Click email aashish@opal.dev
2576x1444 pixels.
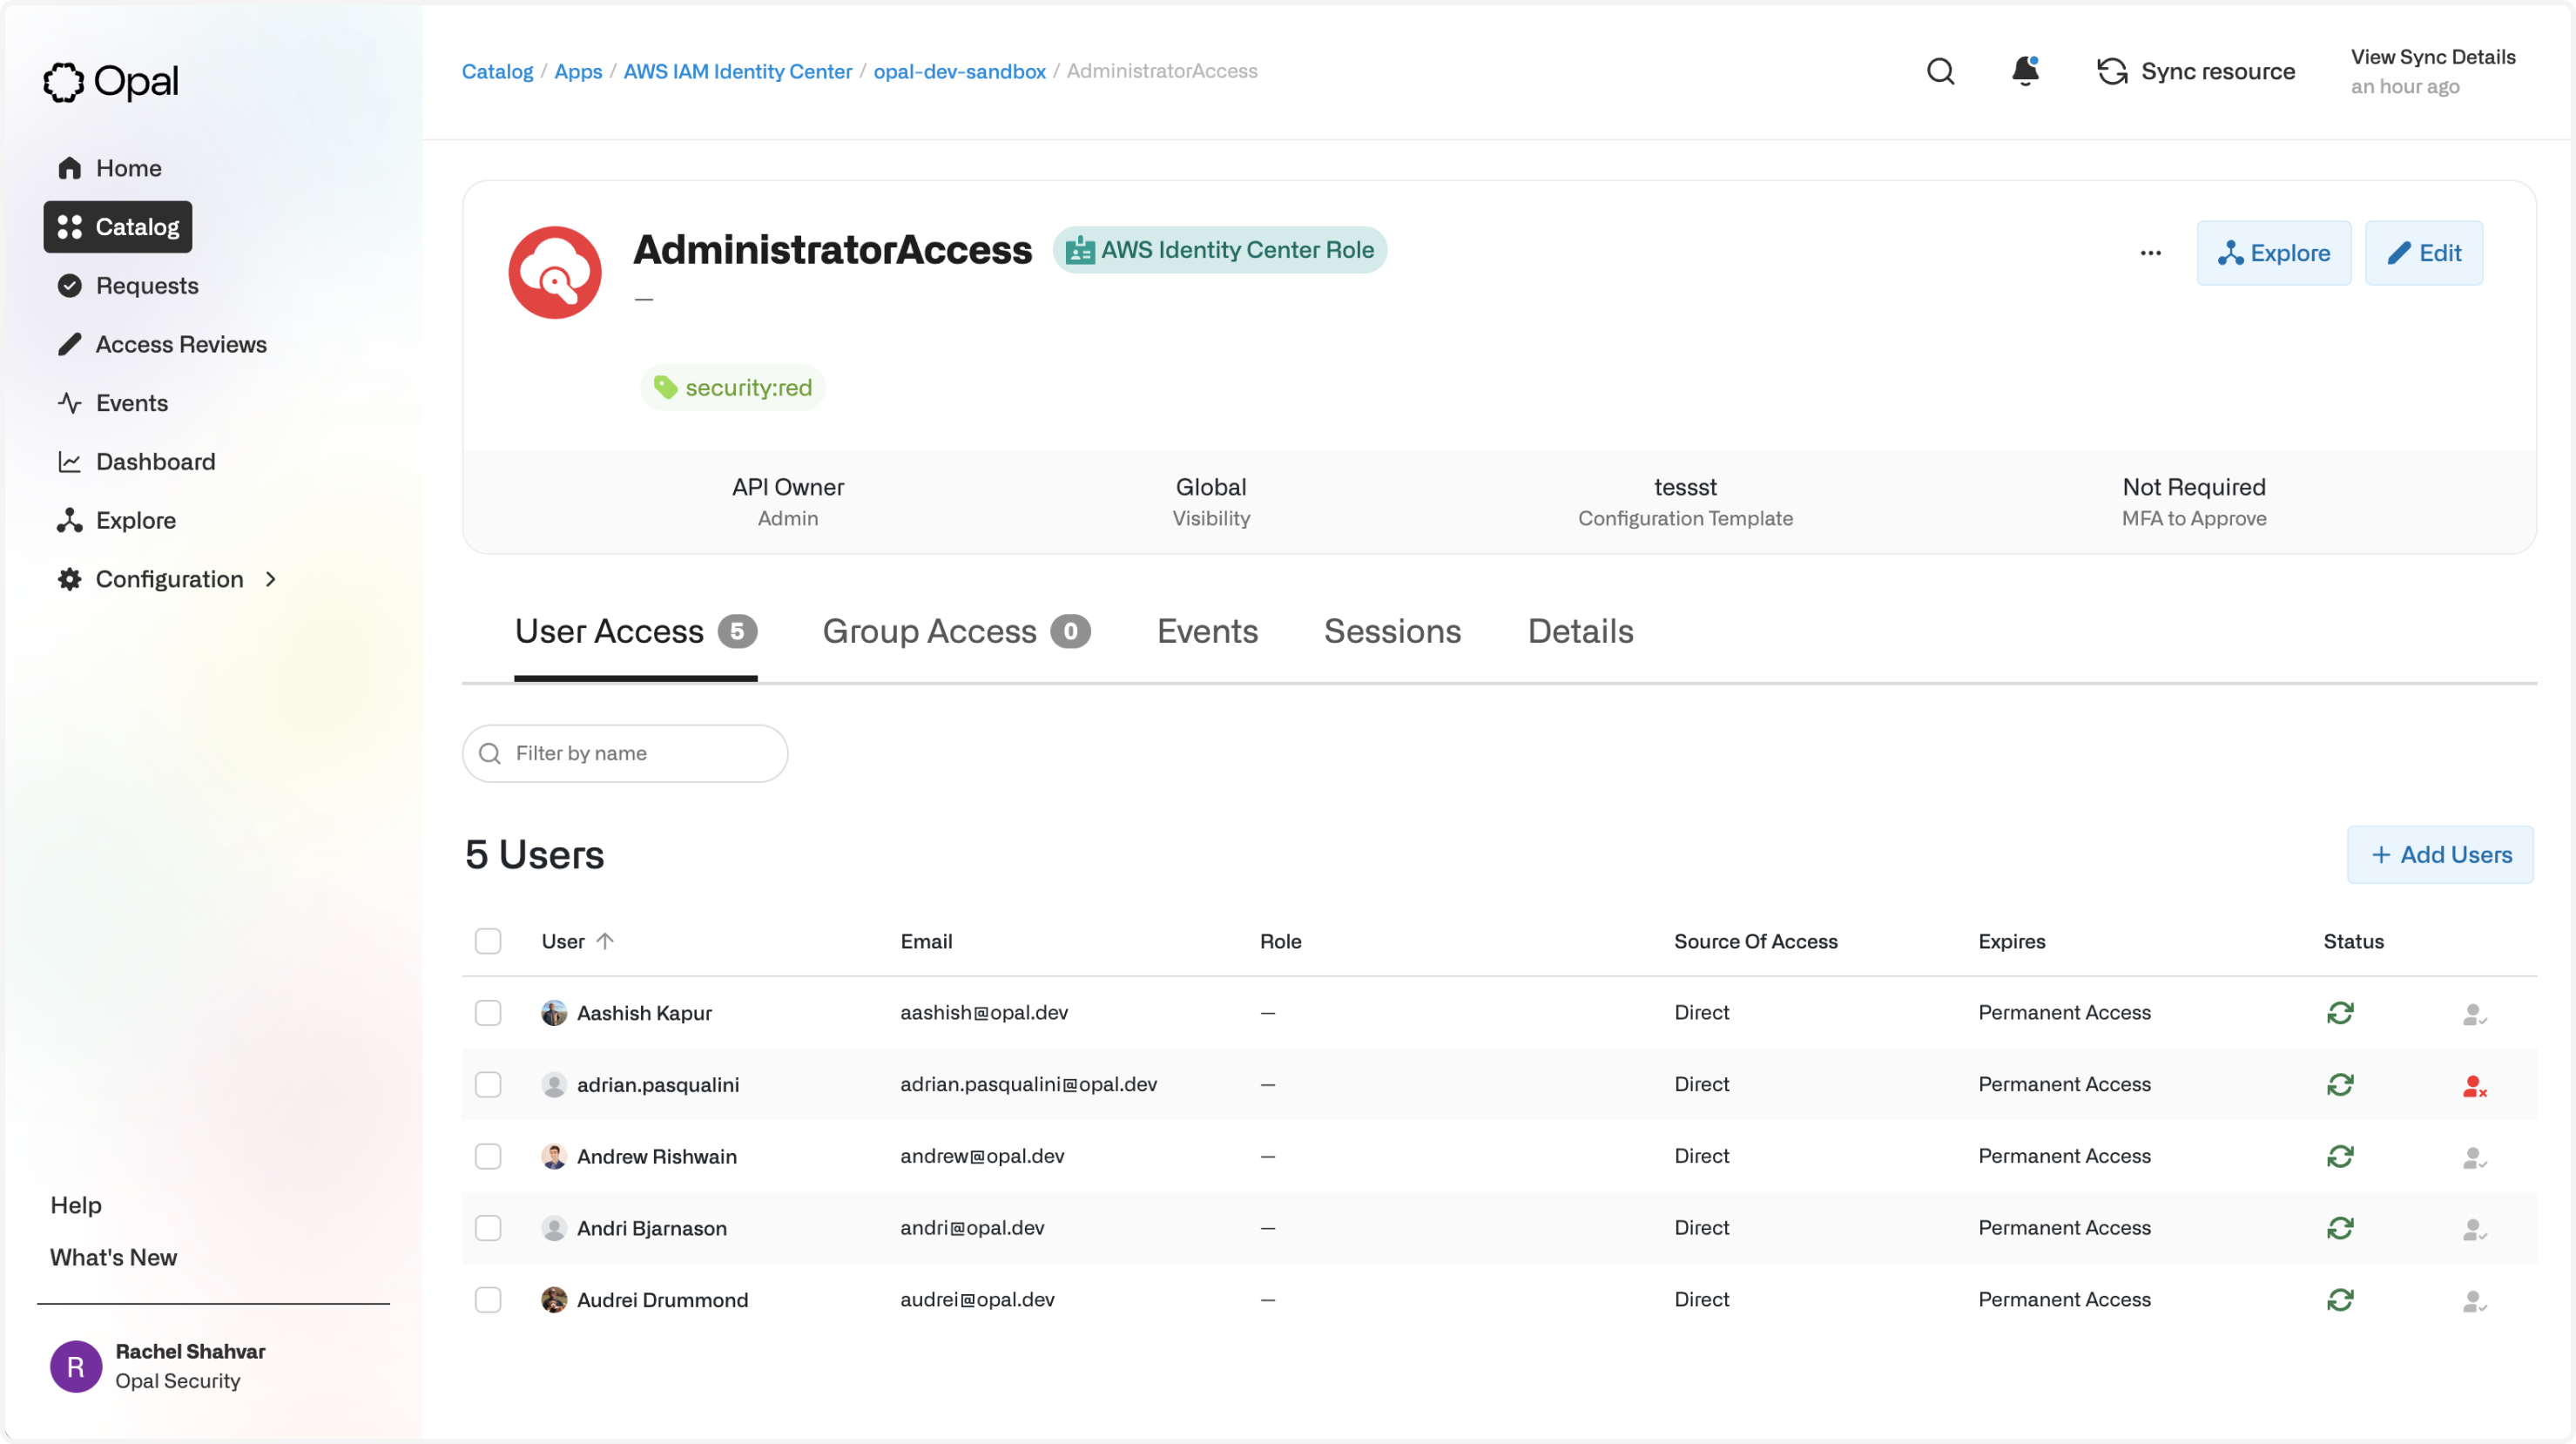coord(984,1013)
